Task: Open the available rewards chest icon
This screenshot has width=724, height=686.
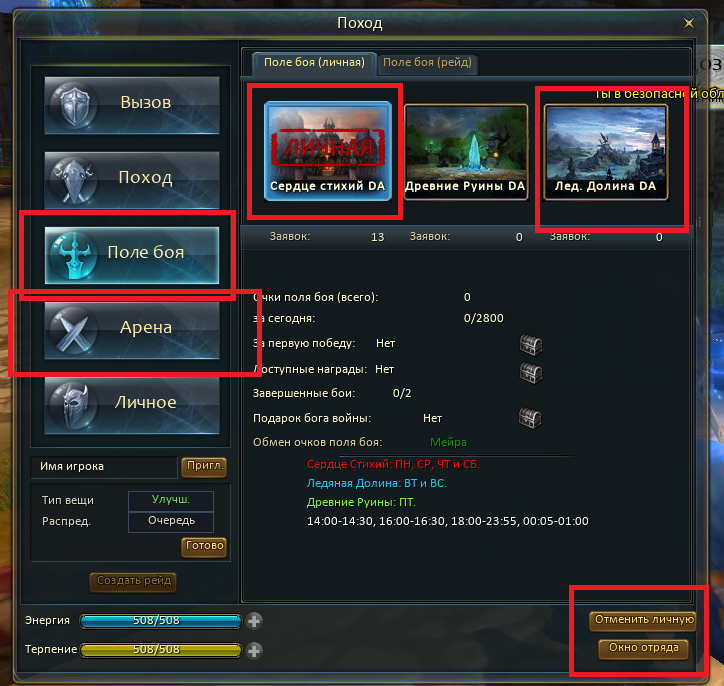Action: click(531, 372)
